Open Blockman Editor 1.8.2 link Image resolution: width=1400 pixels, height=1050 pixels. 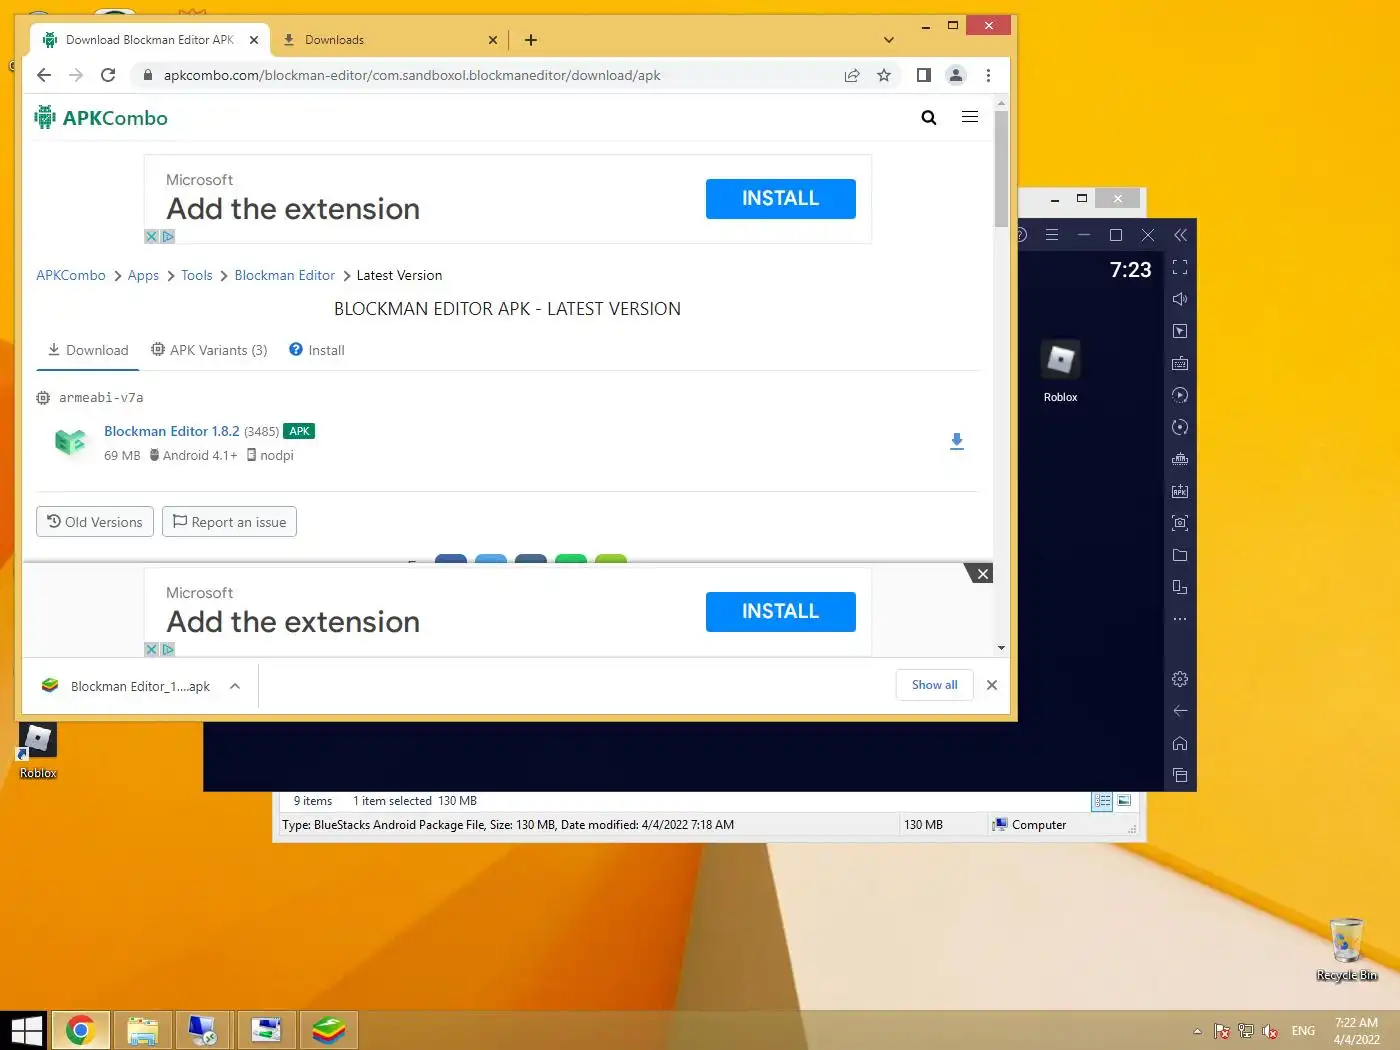172,431
